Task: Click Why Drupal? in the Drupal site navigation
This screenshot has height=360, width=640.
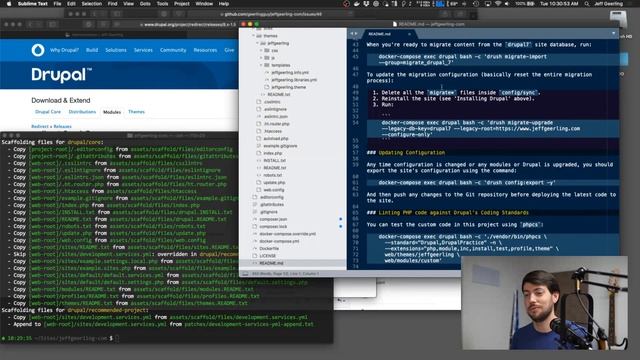Action: [x=64, y=50]
